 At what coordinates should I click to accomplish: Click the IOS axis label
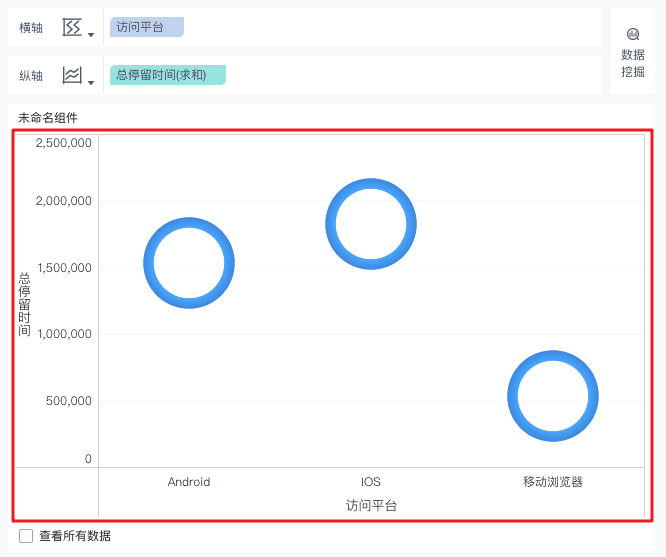tap(371, 482)
